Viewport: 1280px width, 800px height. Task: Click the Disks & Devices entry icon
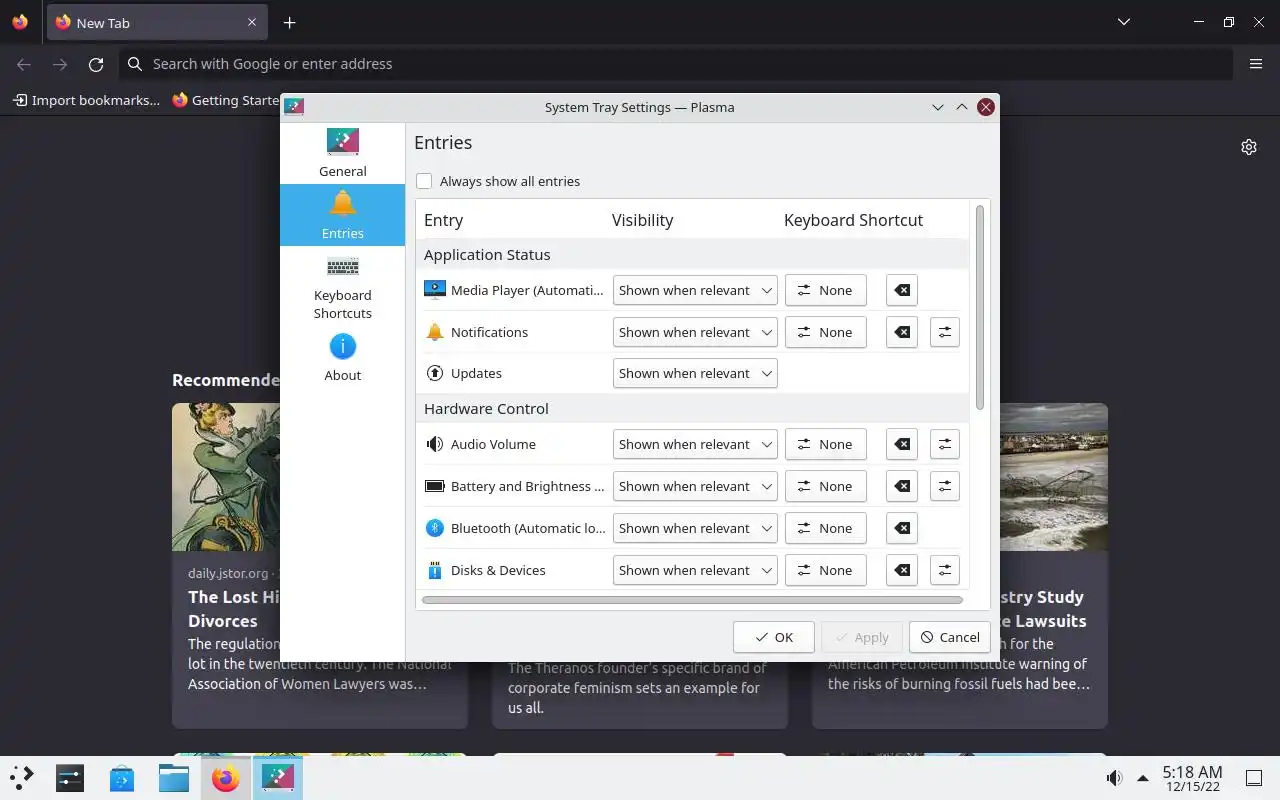pos(434,570)
